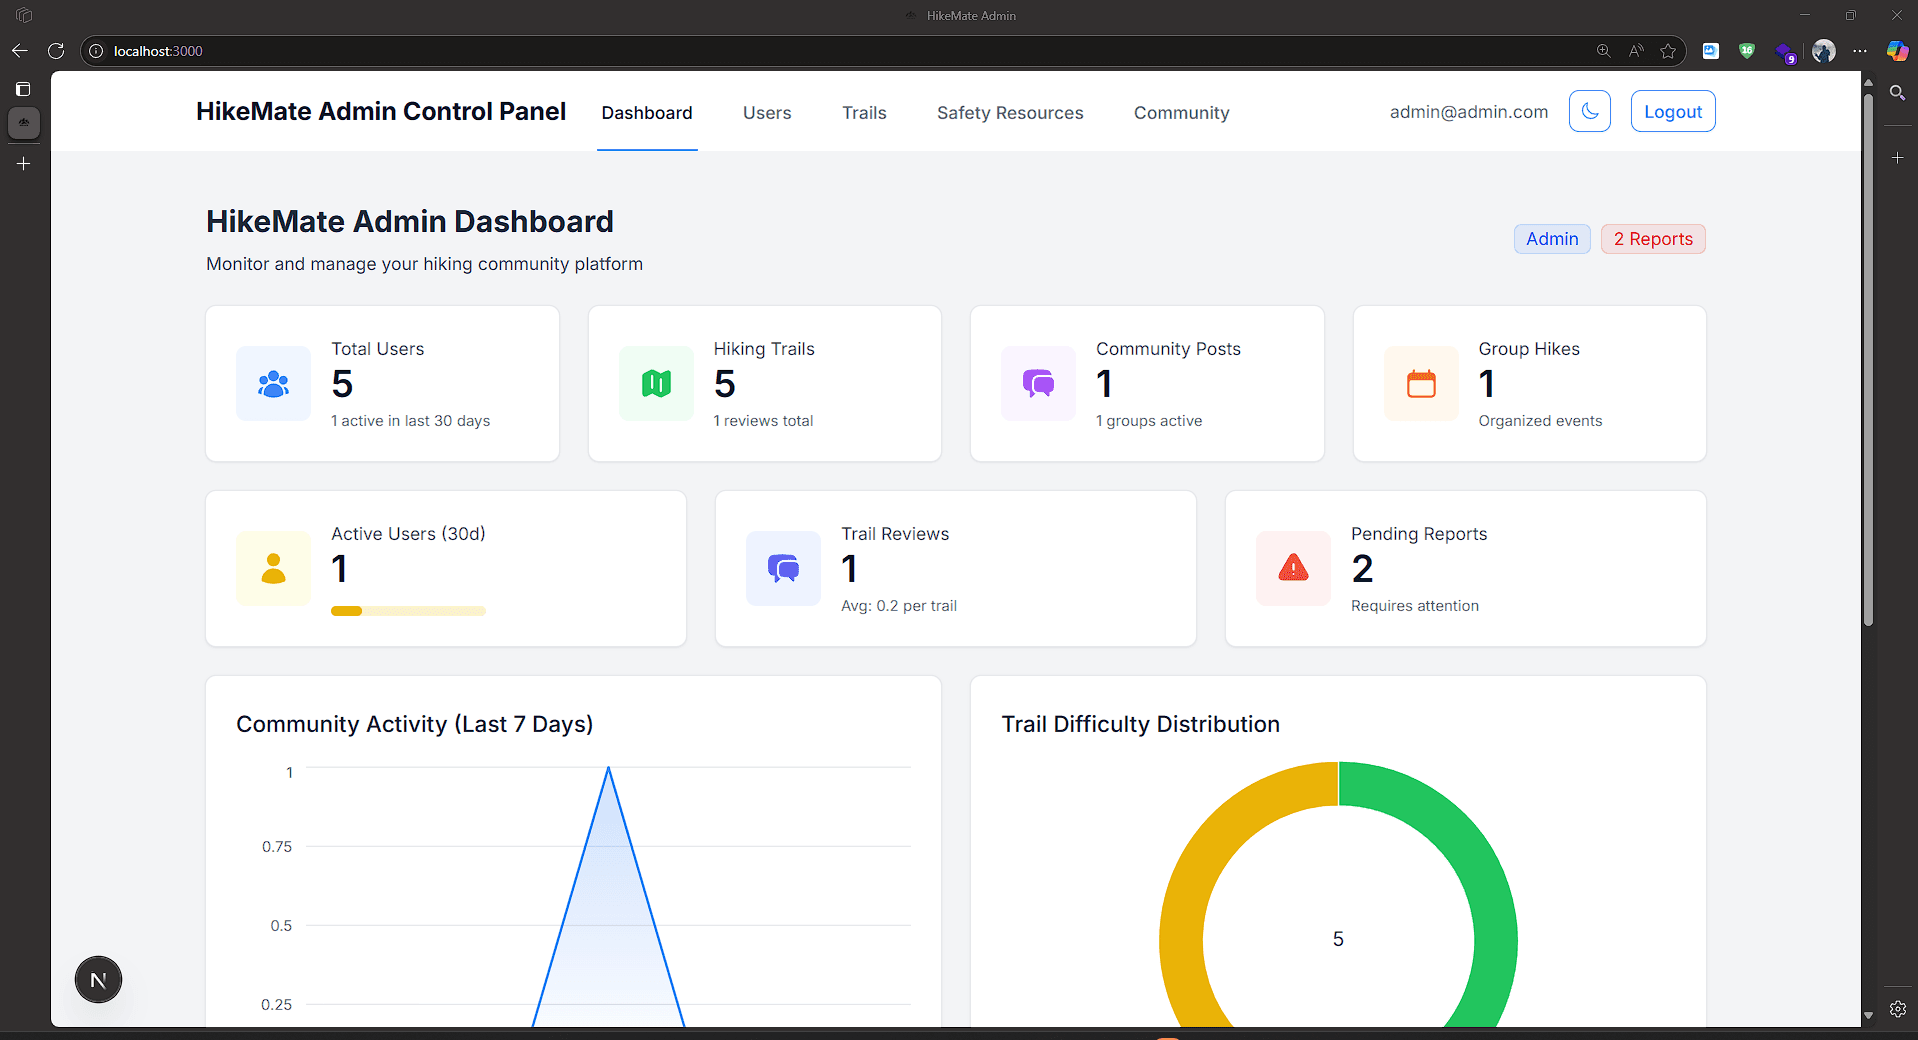Open the blue extension icon in toolbar
Screen dimensions: 1918x1040
click(1711, 51)
